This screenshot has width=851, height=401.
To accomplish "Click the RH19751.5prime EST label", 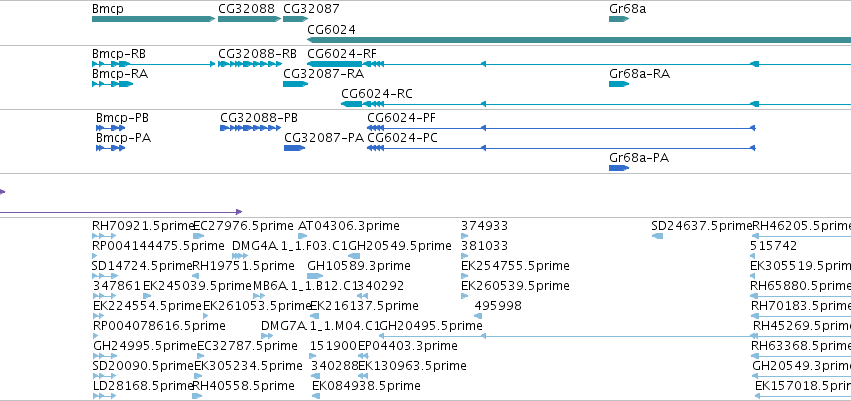I will click(x=244, y=266).
